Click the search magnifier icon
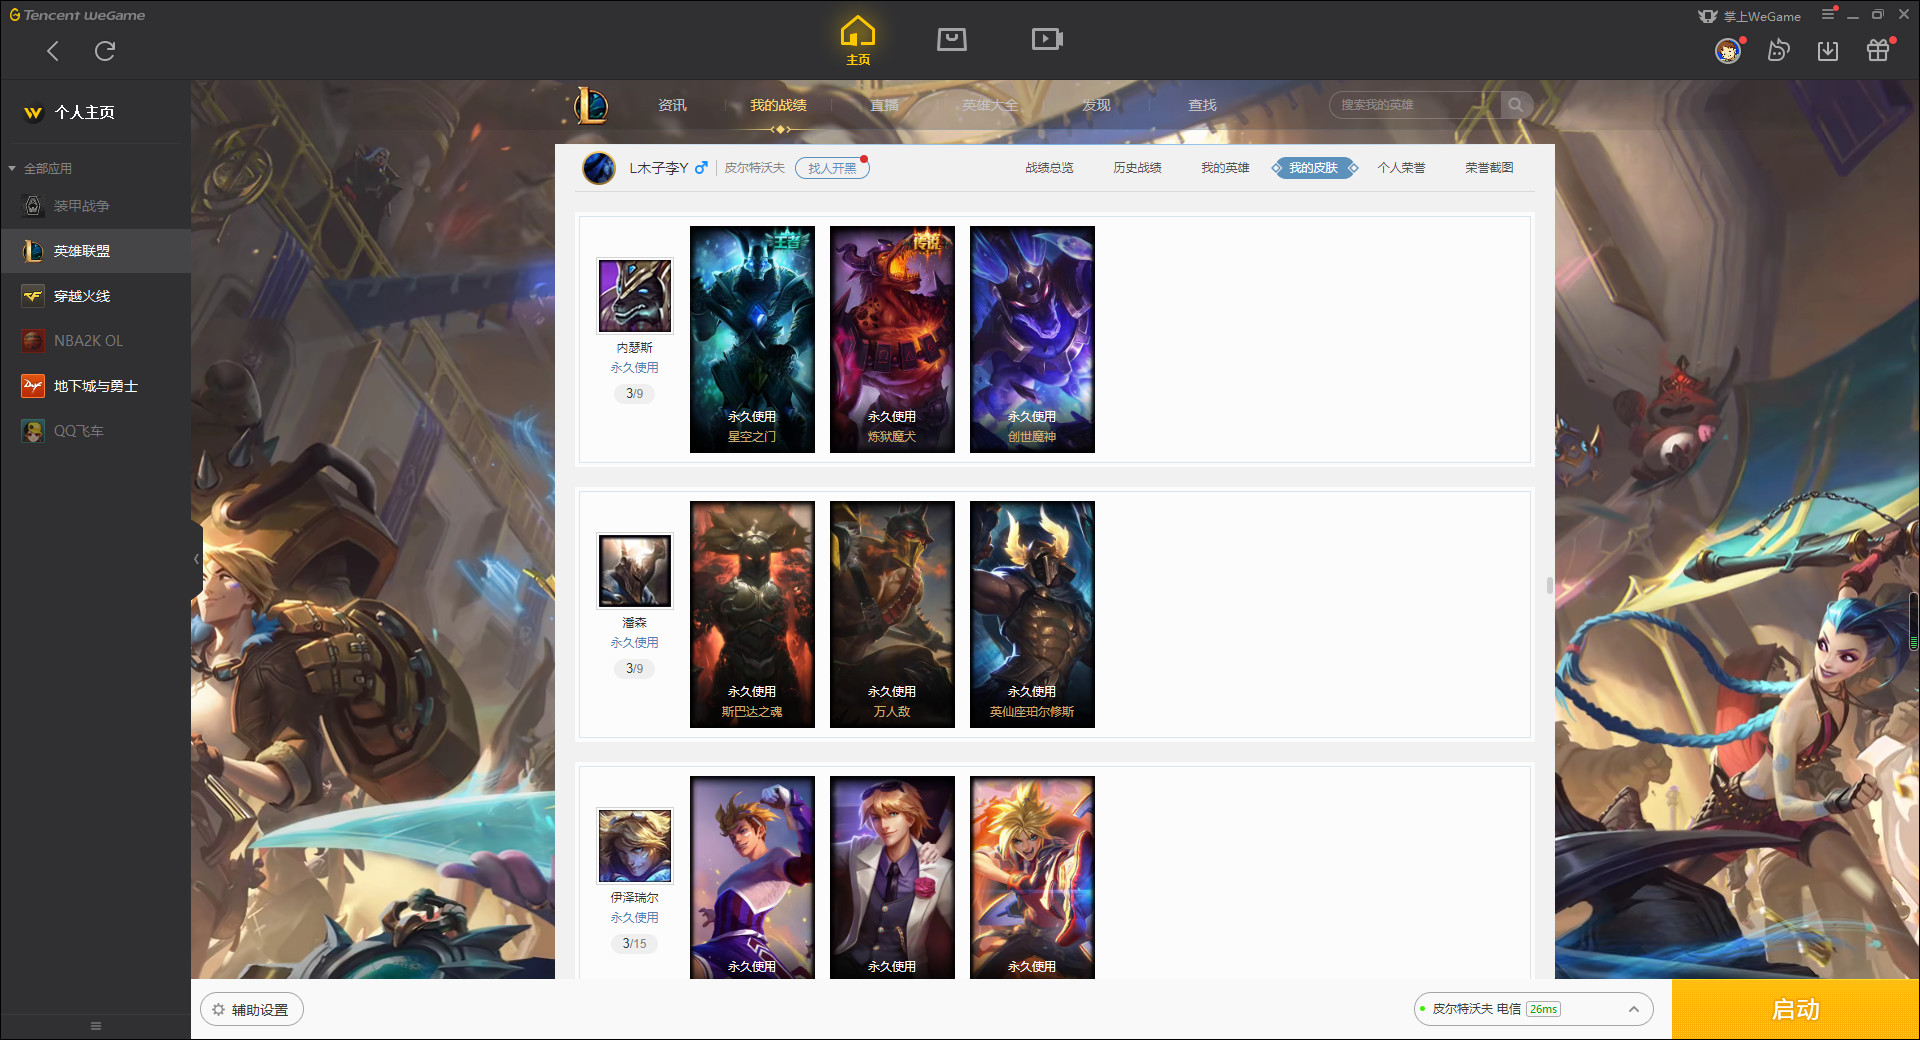Viewport: 1920px width, 1040px height. [1516, 105]
